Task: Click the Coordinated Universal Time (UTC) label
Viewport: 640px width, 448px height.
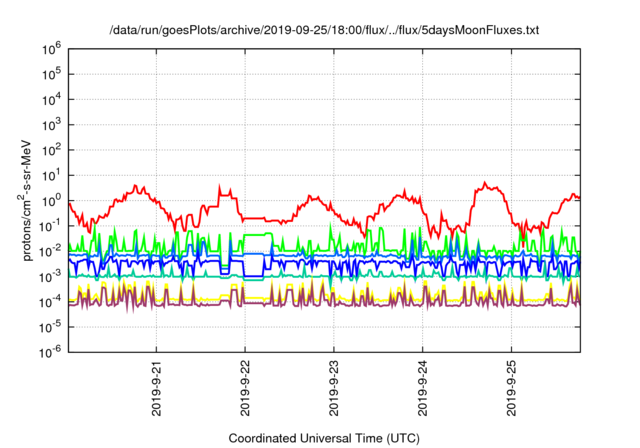Action: click(324, 439)
